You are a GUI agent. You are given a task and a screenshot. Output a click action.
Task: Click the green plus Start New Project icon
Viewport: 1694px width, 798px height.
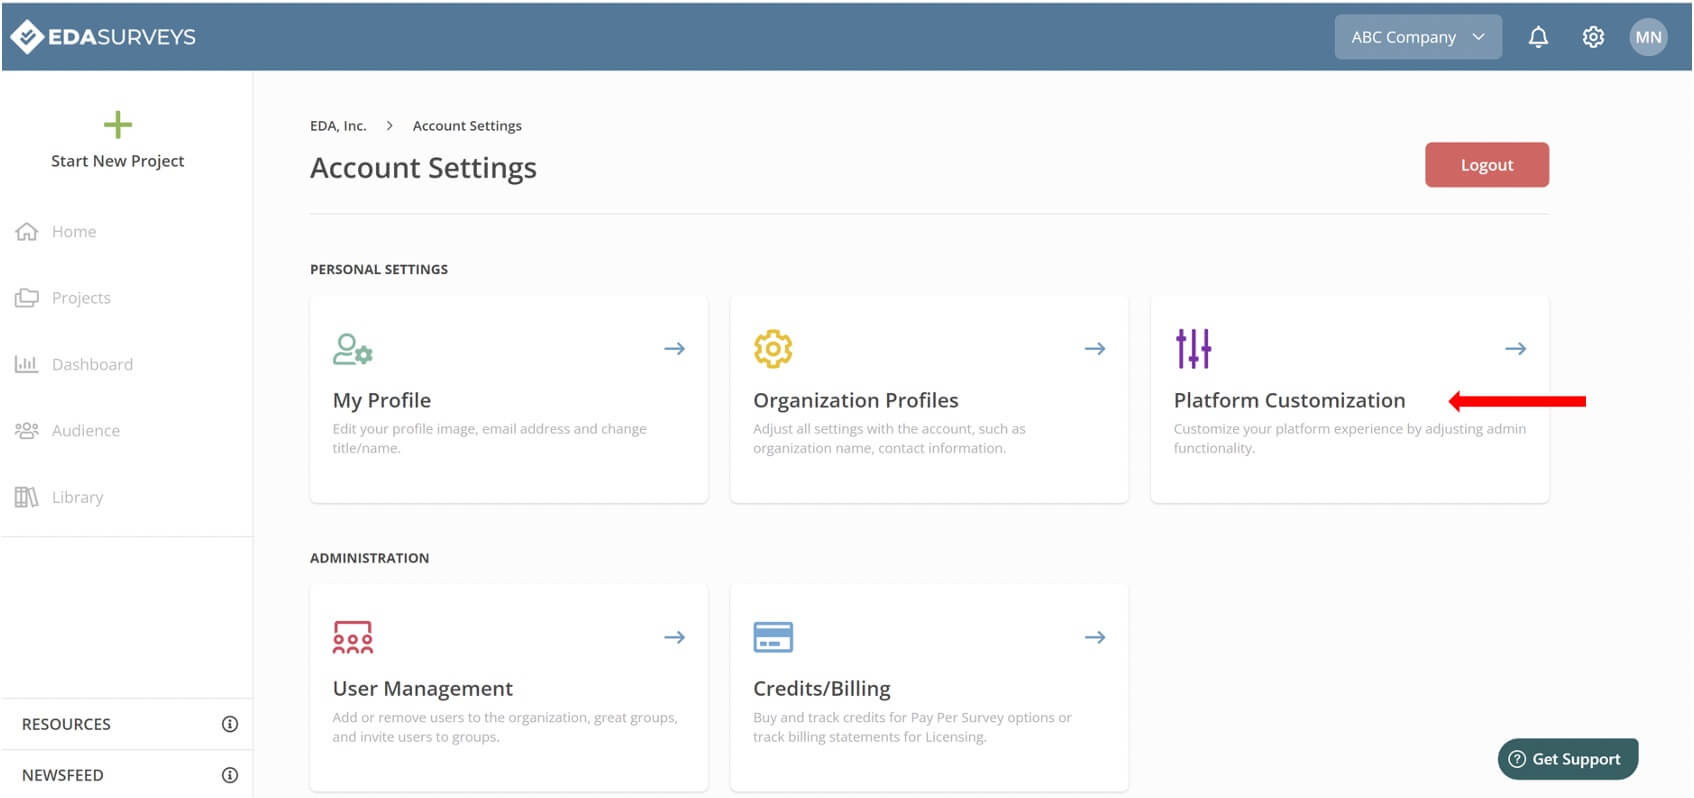[118, 125]
